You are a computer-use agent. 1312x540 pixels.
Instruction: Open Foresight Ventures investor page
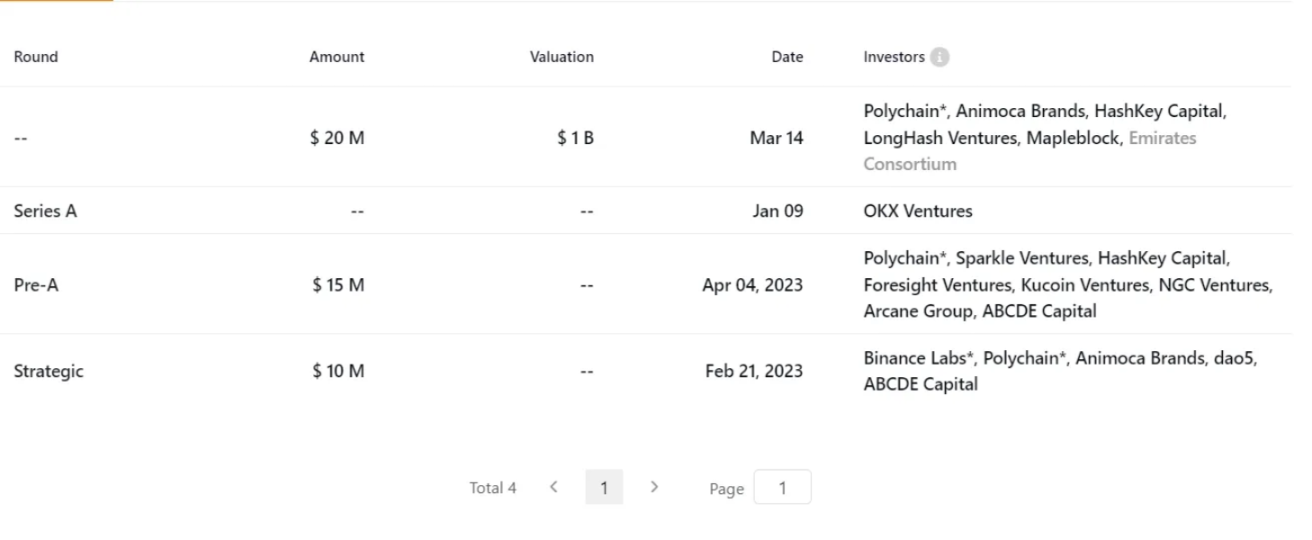click(937, 285)
